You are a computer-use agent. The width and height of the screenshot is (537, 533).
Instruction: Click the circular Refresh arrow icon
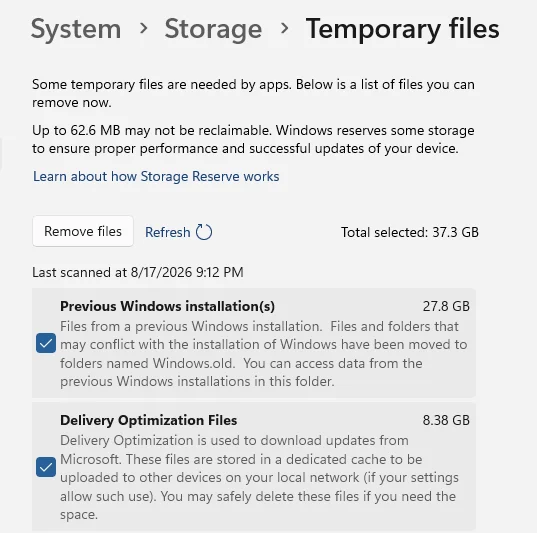tap(204, 232)
